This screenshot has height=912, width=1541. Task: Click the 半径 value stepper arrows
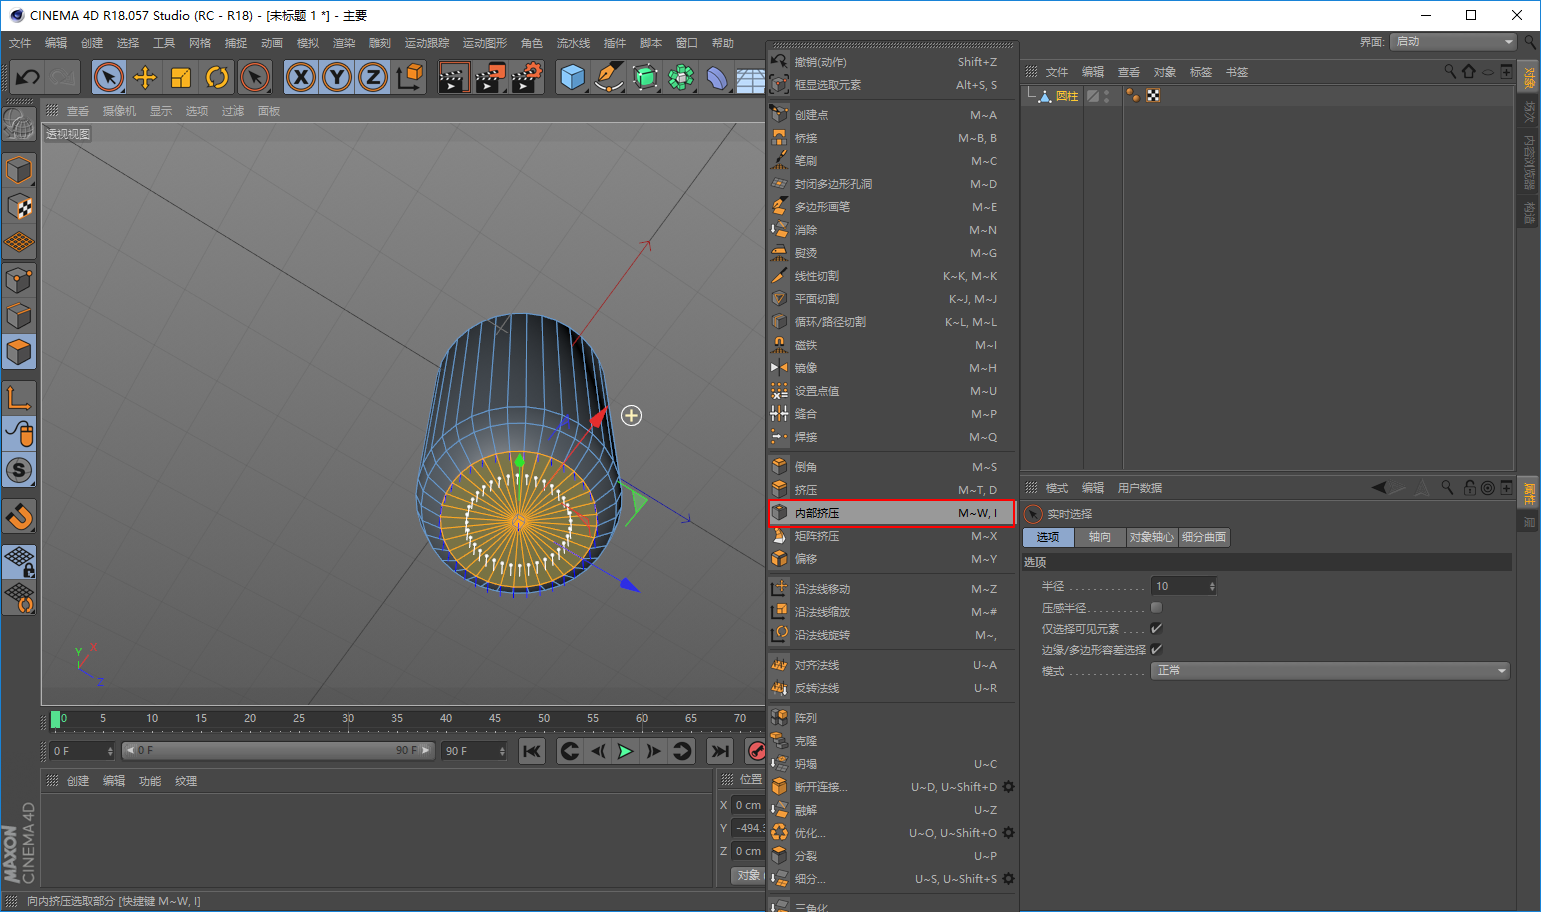(1212, 586)
